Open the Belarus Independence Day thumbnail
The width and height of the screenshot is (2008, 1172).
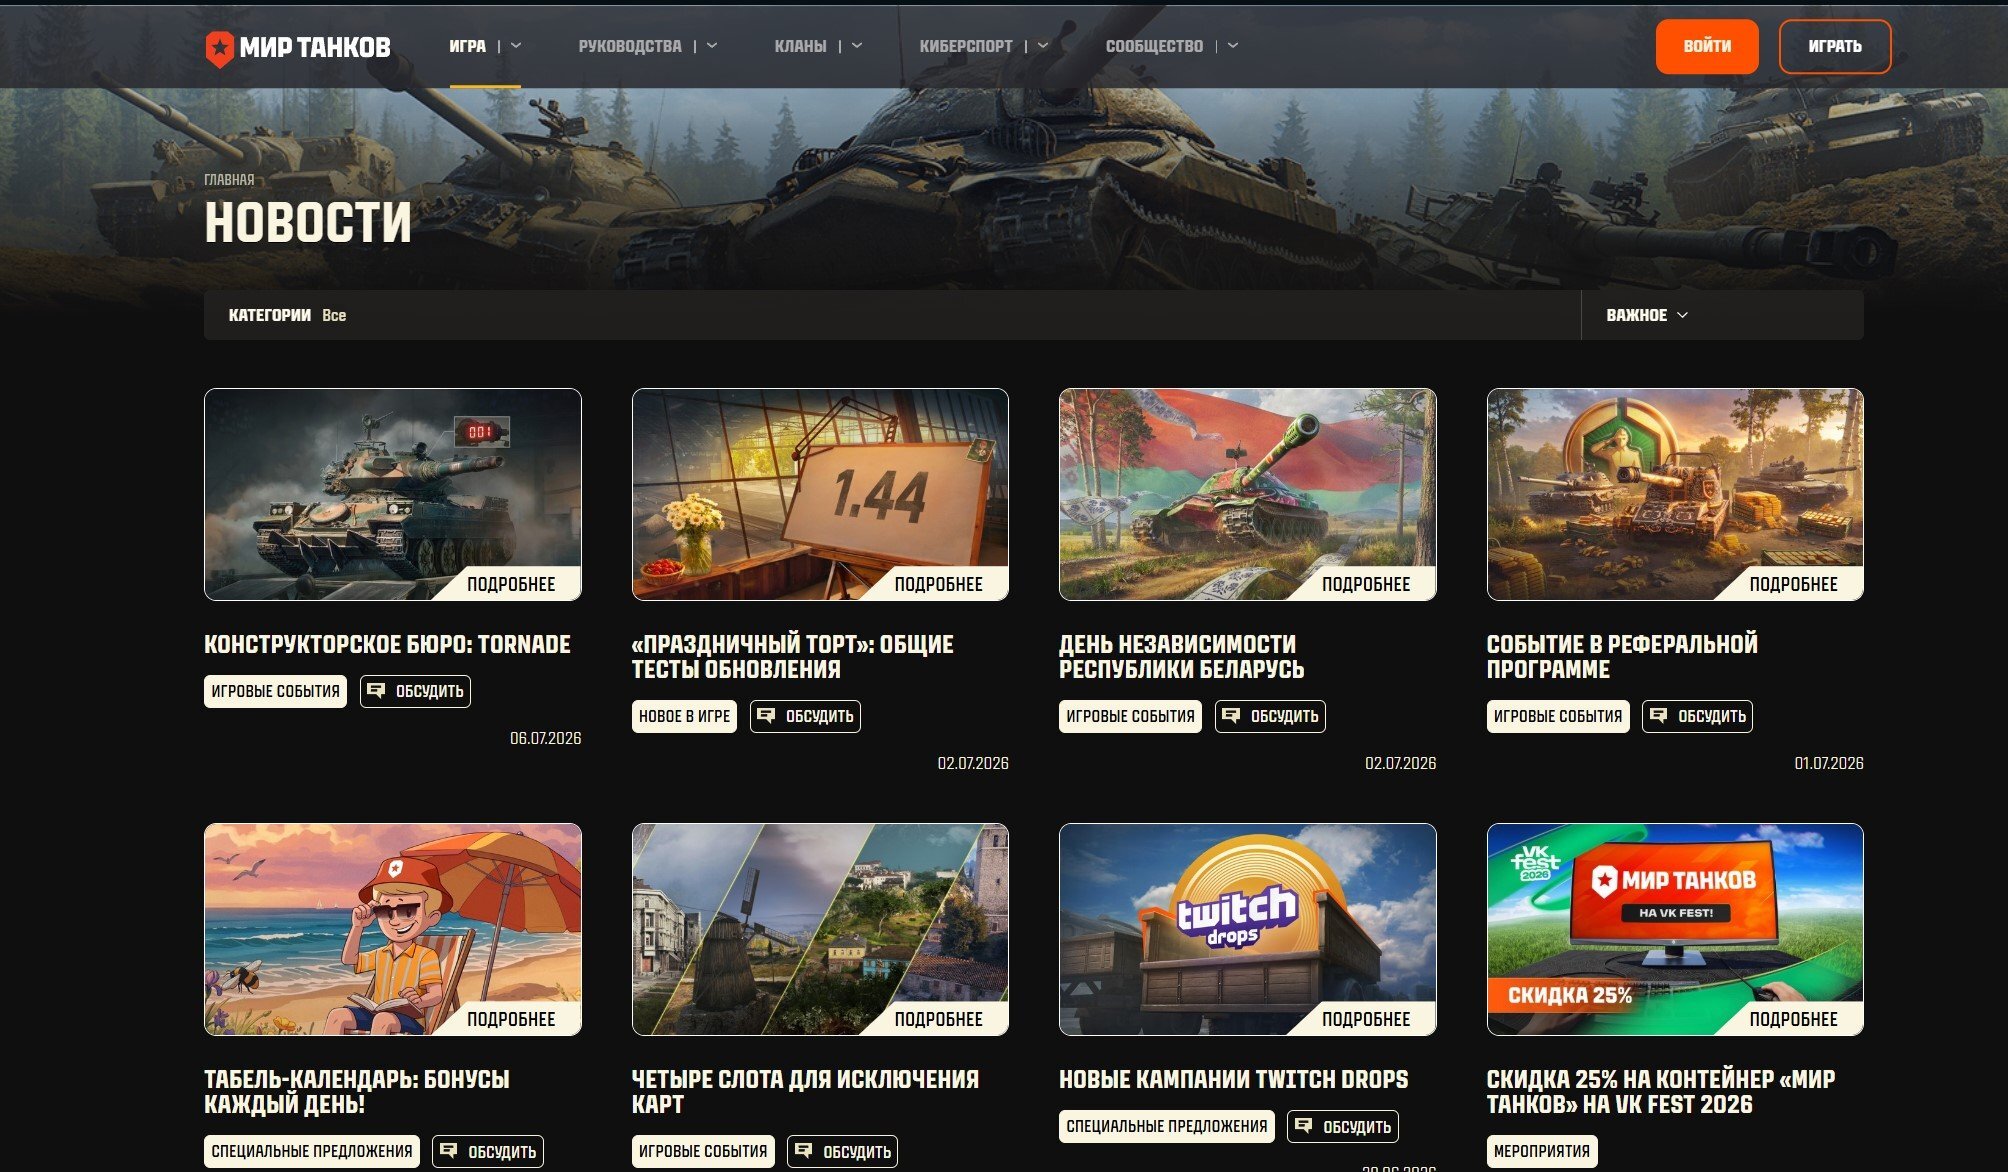(x=1248, y=494)
